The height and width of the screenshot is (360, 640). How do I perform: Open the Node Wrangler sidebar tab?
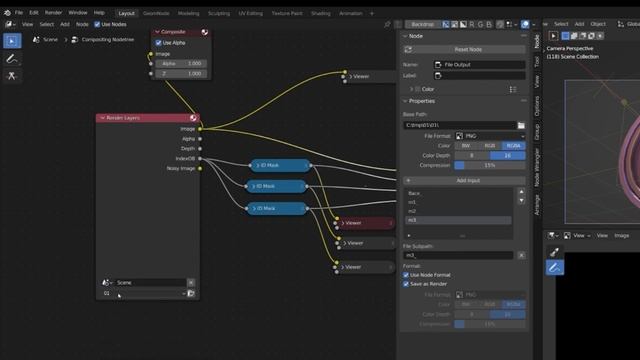[537, 168]
